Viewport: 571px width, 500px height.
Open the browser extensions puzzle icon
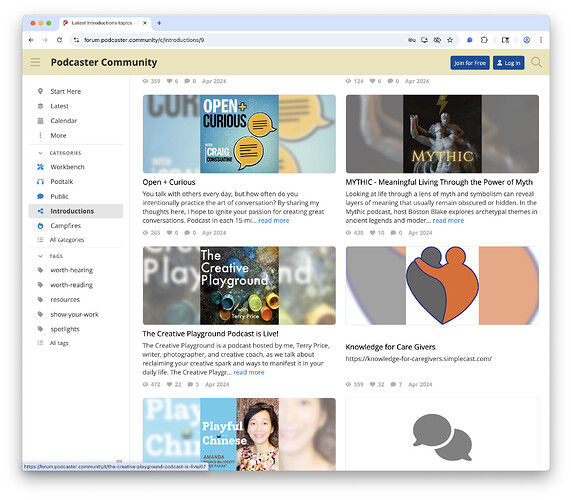[484, 40]
